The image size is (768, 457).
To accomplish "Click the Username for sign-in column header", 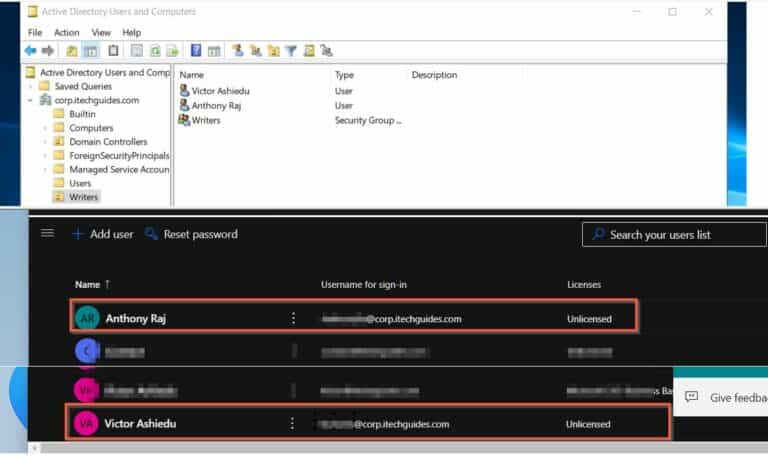I will click(x=364, y=285).
